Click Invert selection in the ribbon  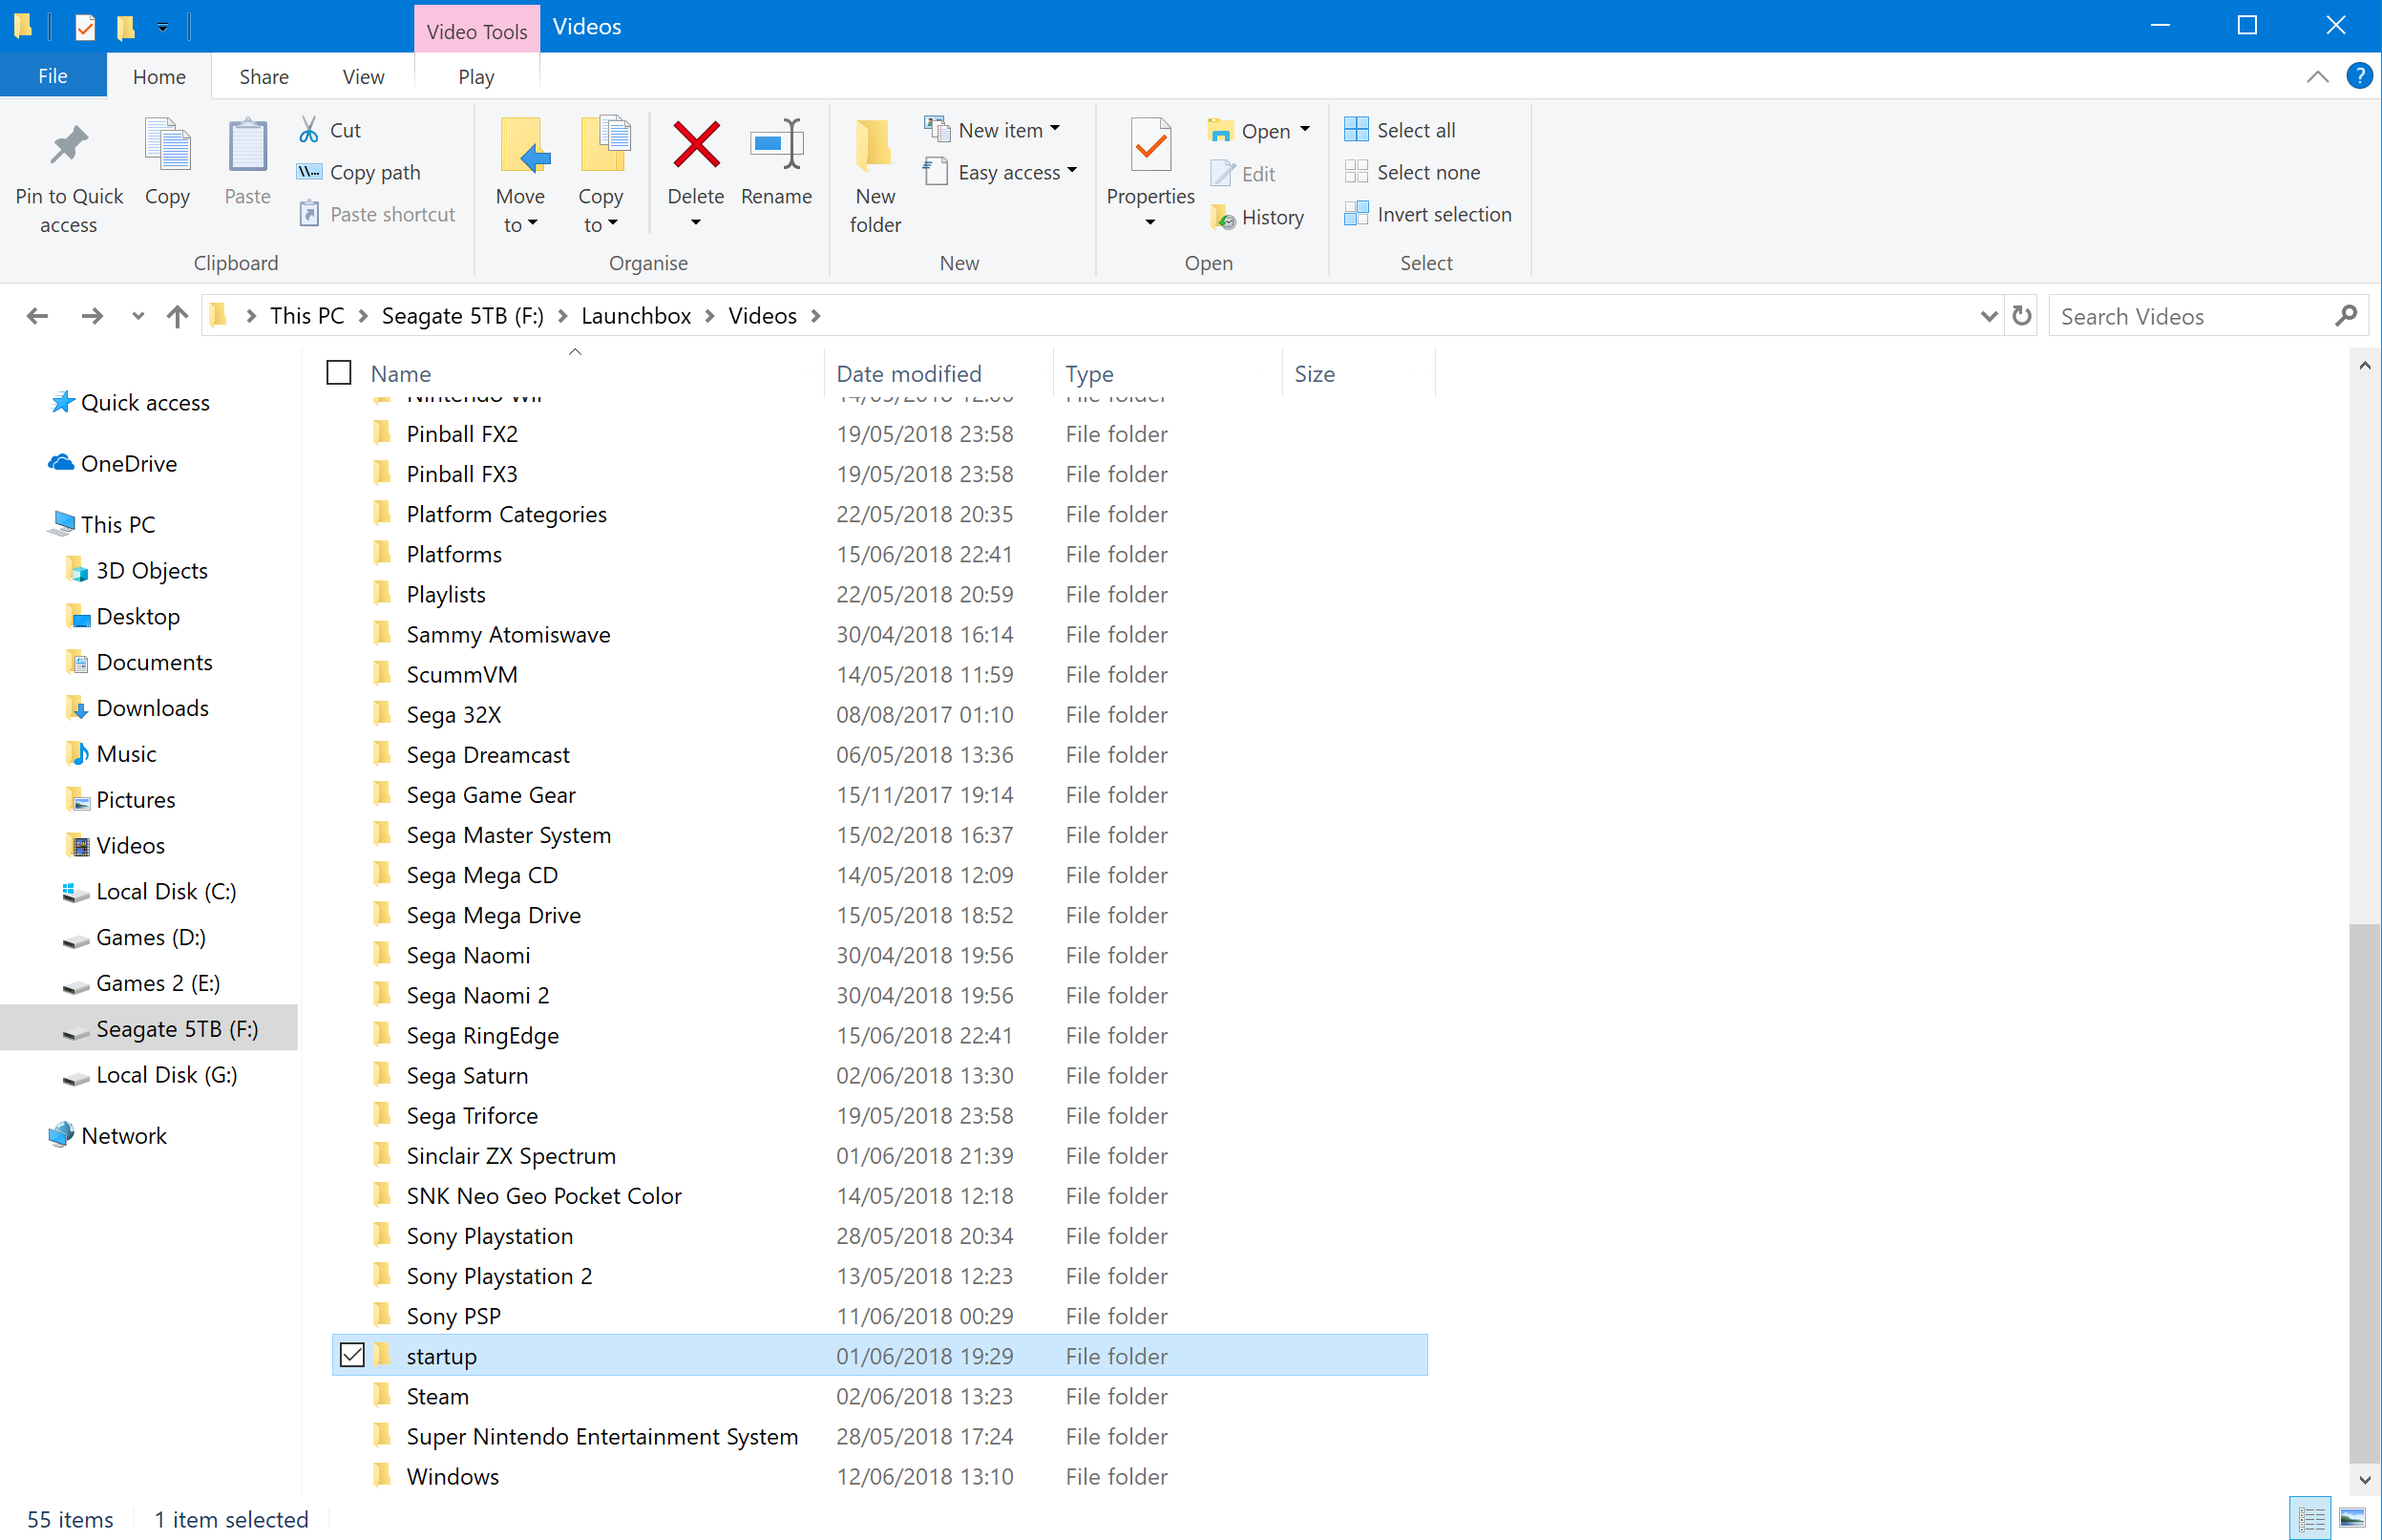tap(1428, 214)
